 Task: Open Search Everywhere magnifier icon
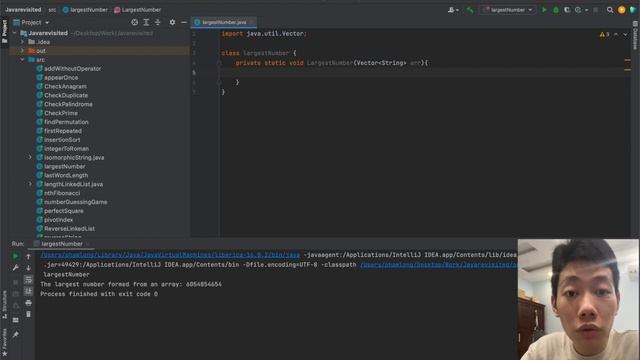tap(610, 10)
